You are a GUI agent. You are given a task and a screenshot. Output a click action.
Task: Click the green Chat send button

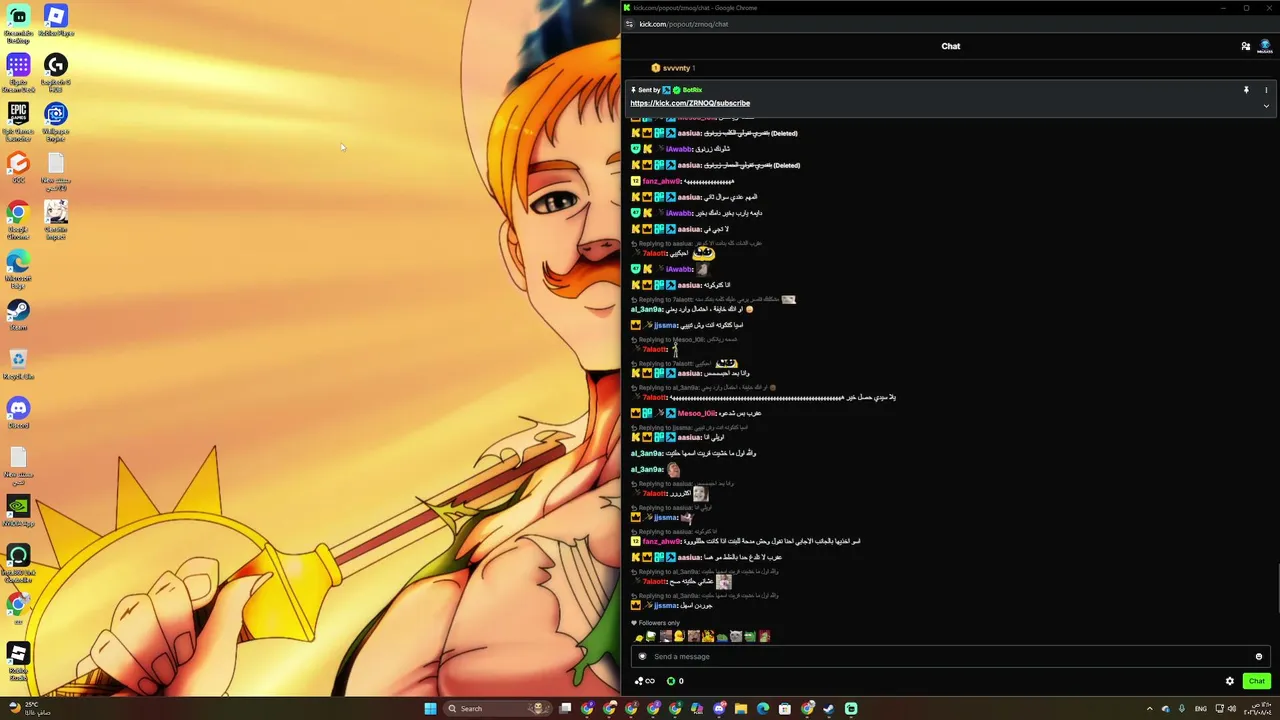point(1257,681)
